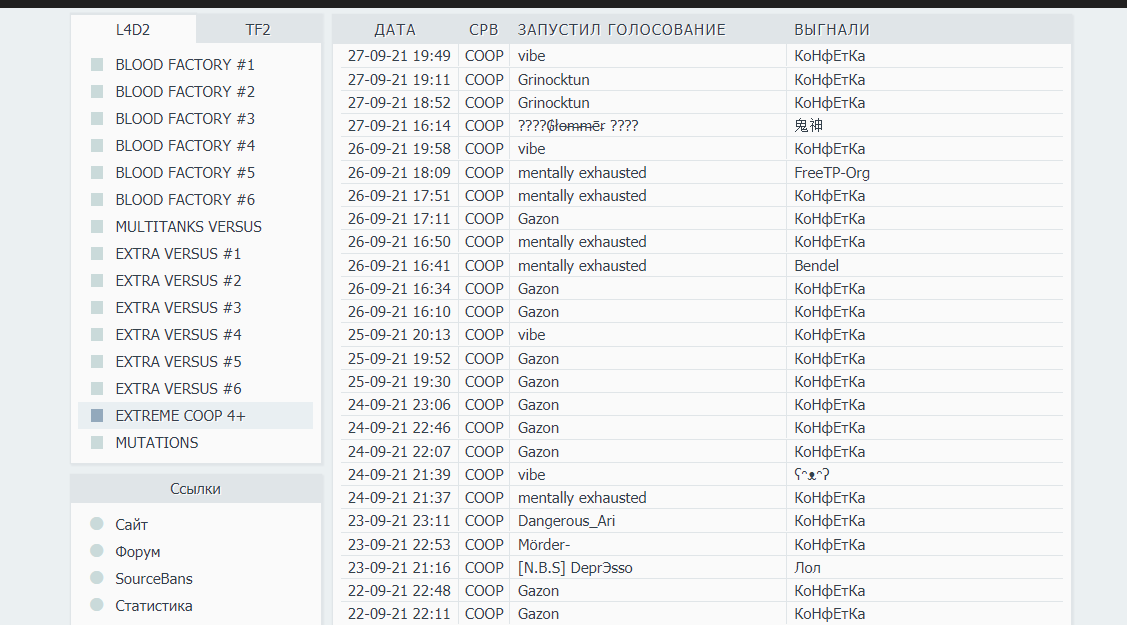This screenshot has height=625, width=1127.
Task: Click FreeTP-Org in kicked column
Action: click(832, 173)
